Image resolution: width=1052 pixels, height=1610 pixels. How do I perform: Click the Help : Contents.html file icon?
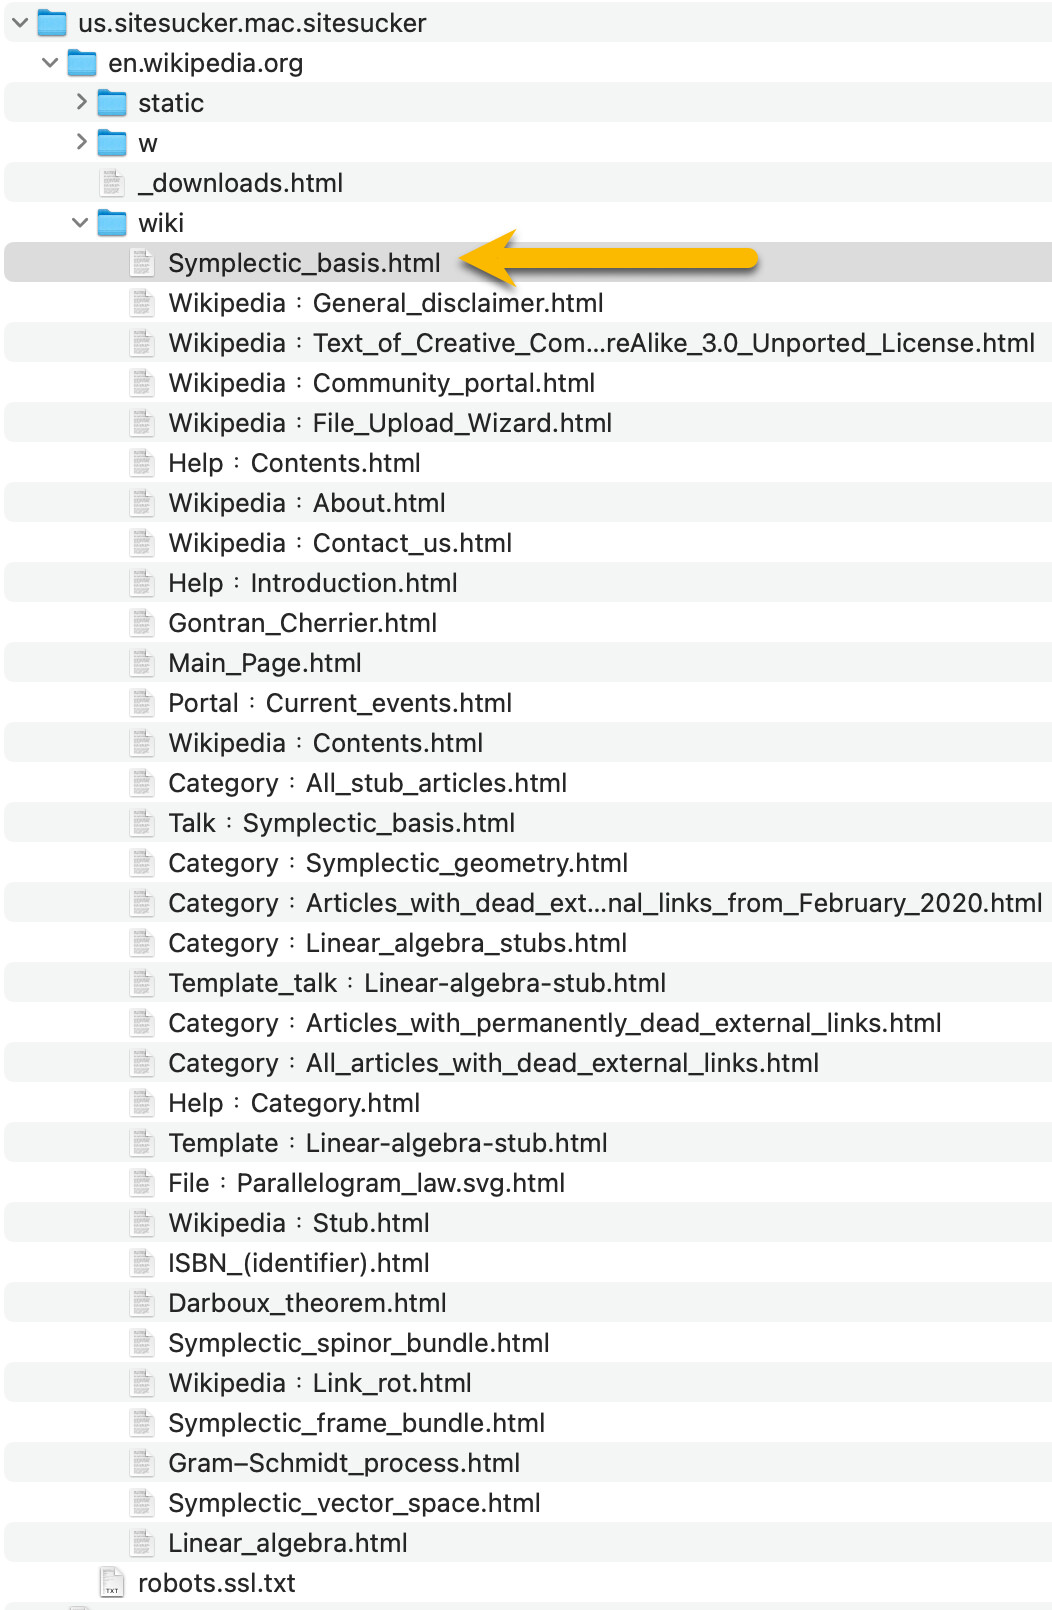[x=142, y=462]
